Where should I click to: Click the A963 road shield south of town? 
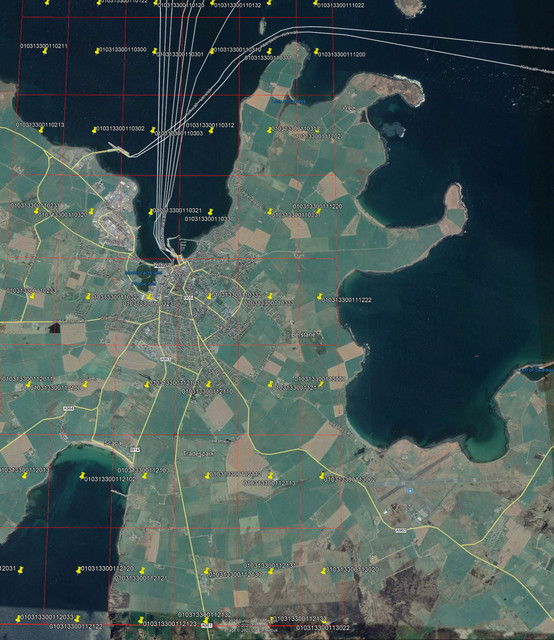click(x=165, y=359)
